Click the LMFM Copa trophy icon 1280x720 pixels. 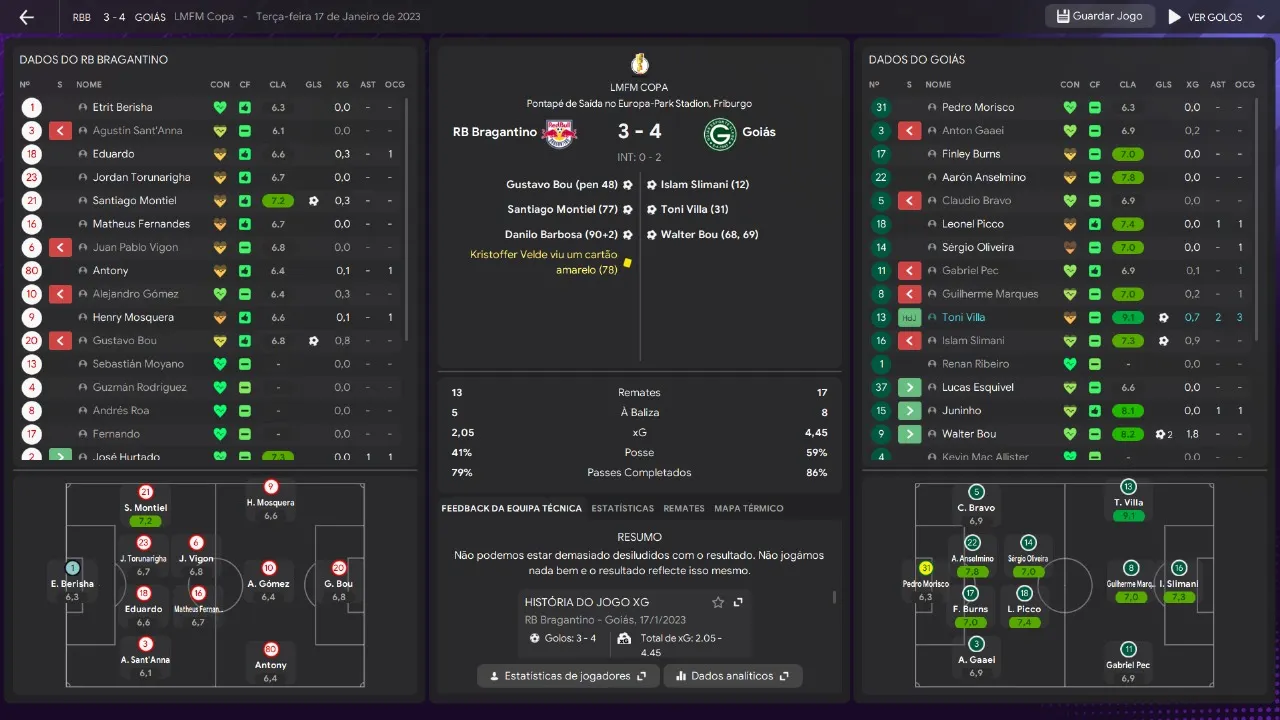pos(640,64)
